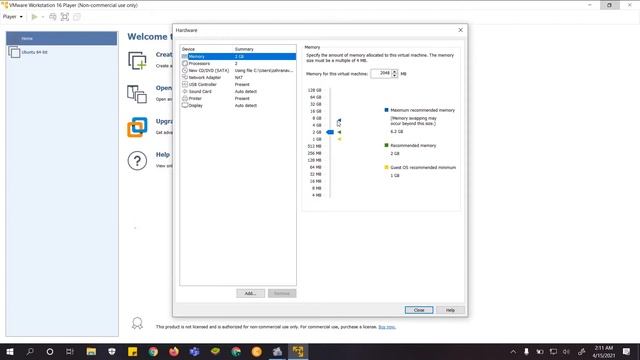Select the USB Controller device row
The height and width of the screenshot is (360, 640).
[238, 84]
